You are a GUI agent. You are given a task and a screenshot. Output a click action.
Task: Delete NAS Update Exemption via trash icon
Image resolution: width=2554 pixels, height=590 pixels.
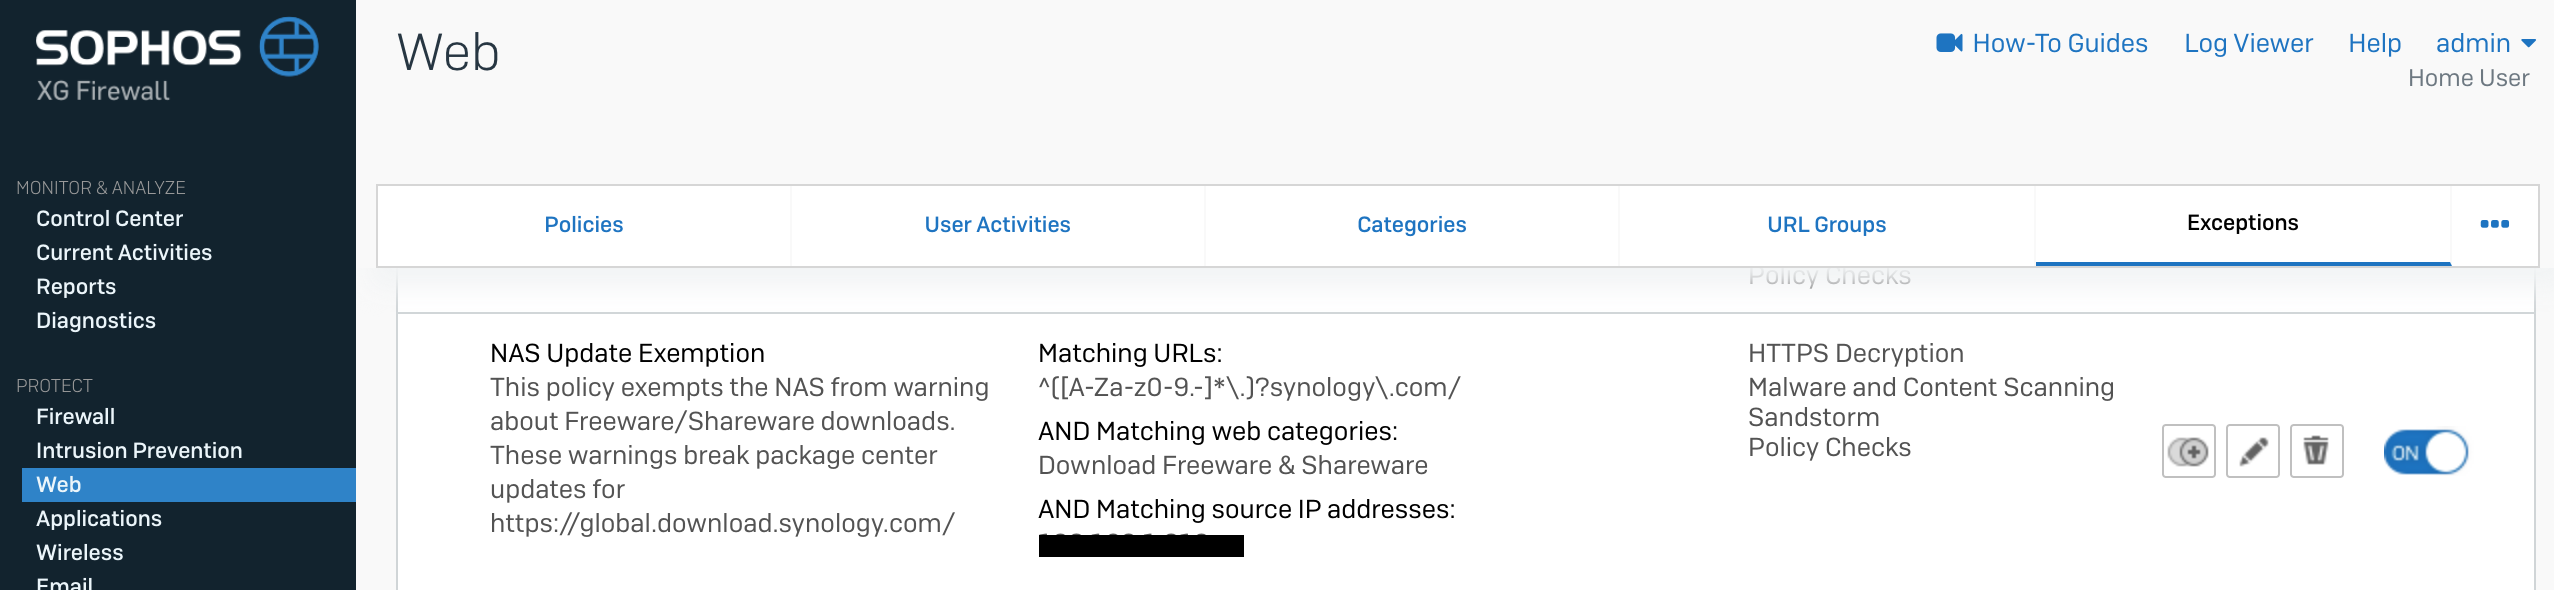2316,452
